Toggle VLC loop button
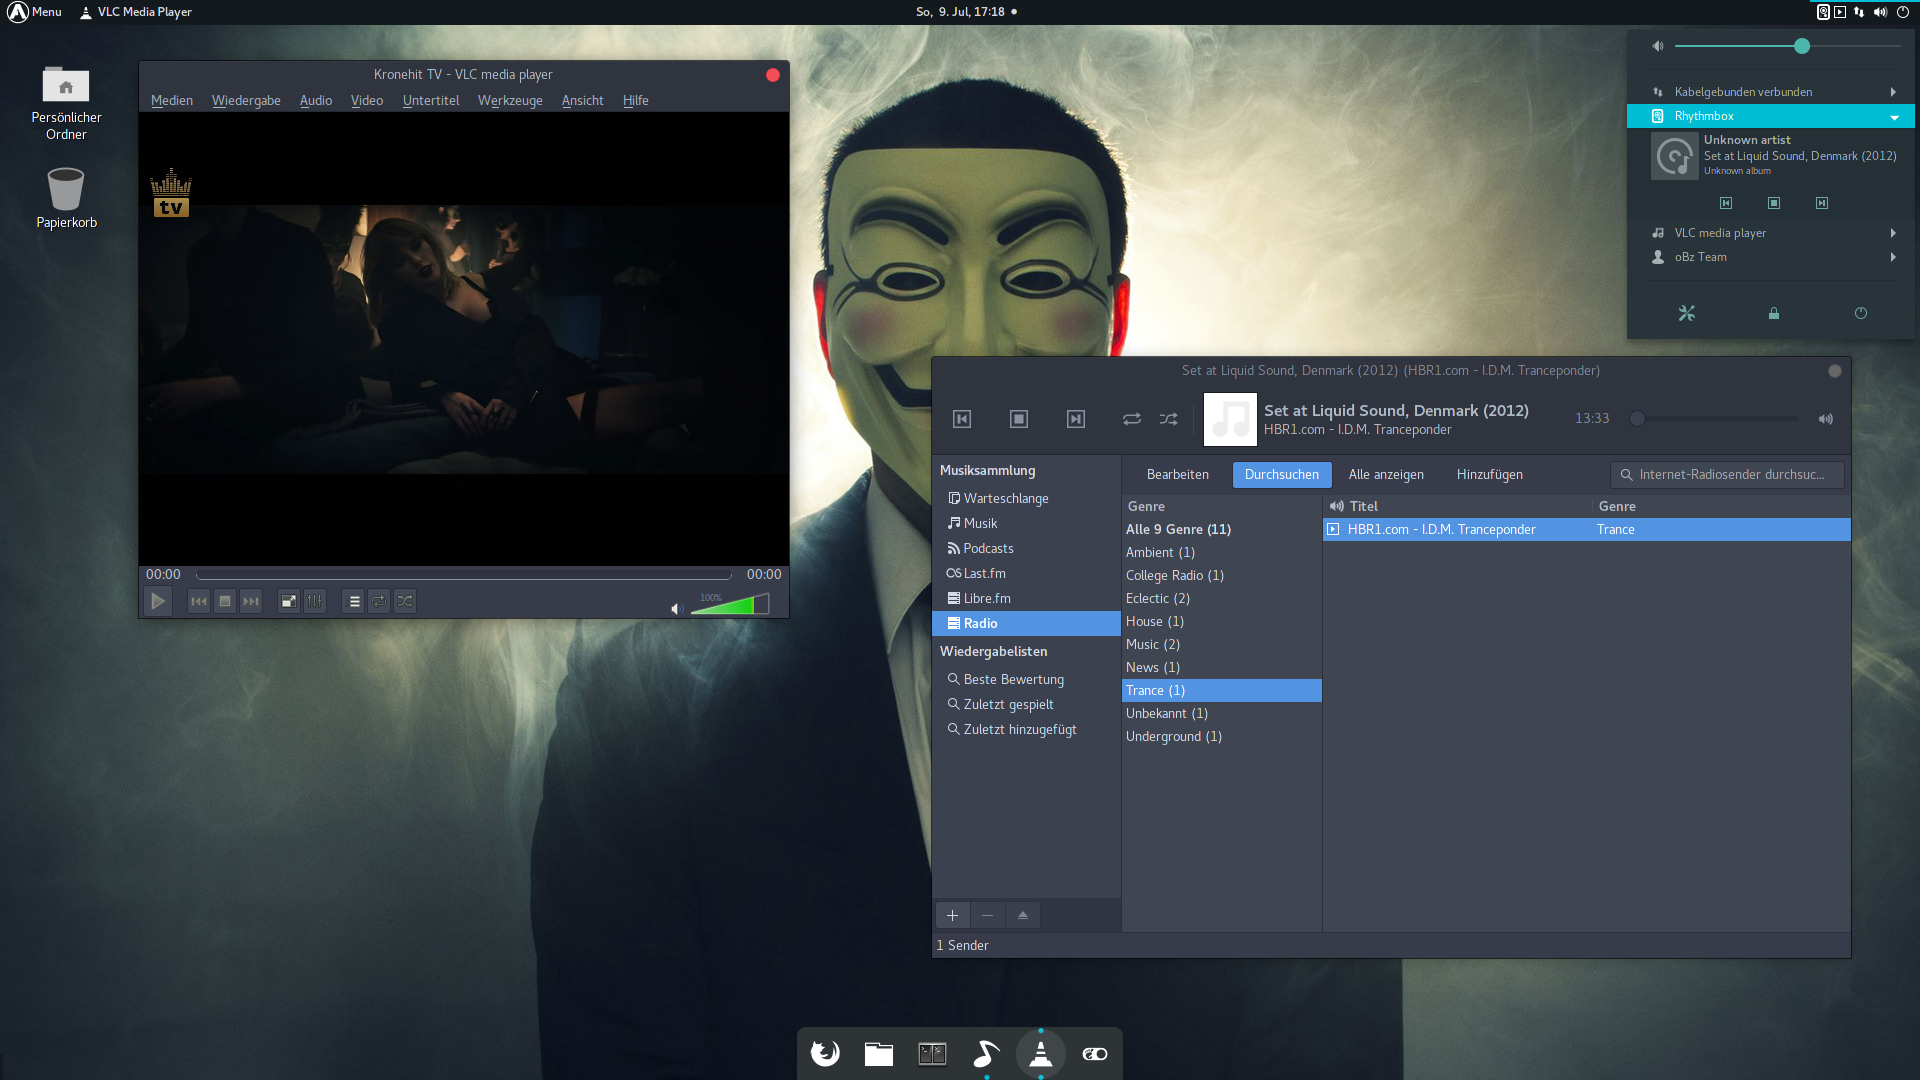 pyautogui.click(x=379, y=601)
